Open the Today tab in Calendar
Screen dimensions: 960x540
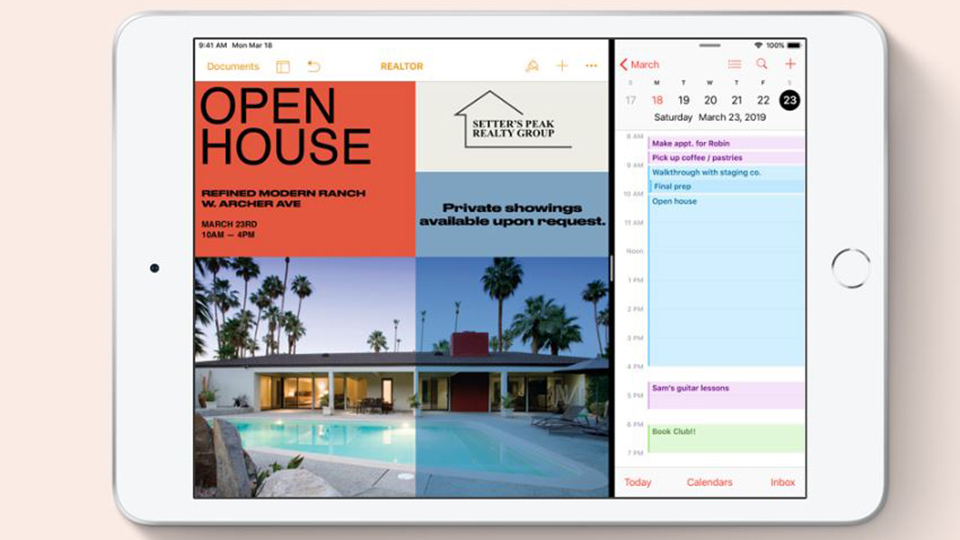(x=637, y=482)
